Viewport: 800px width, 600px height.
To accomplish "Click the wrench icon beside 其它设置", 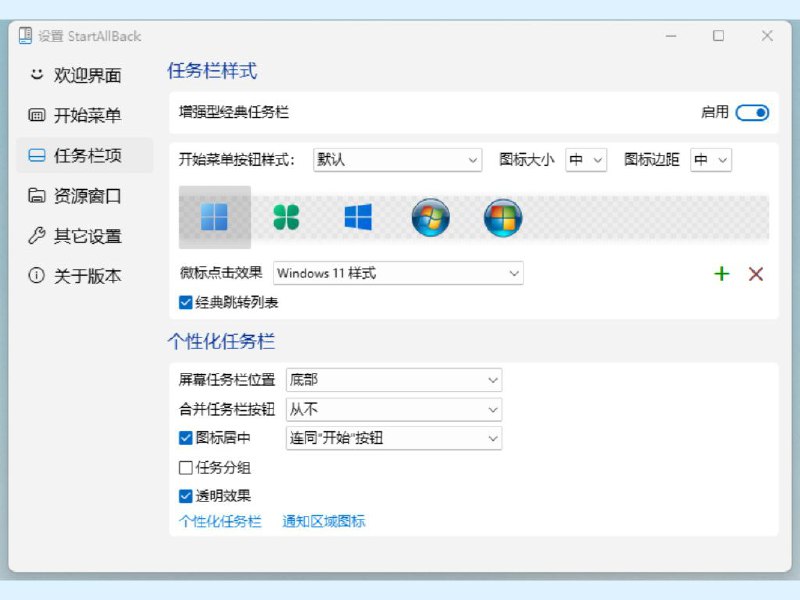I will pos(36,235).
